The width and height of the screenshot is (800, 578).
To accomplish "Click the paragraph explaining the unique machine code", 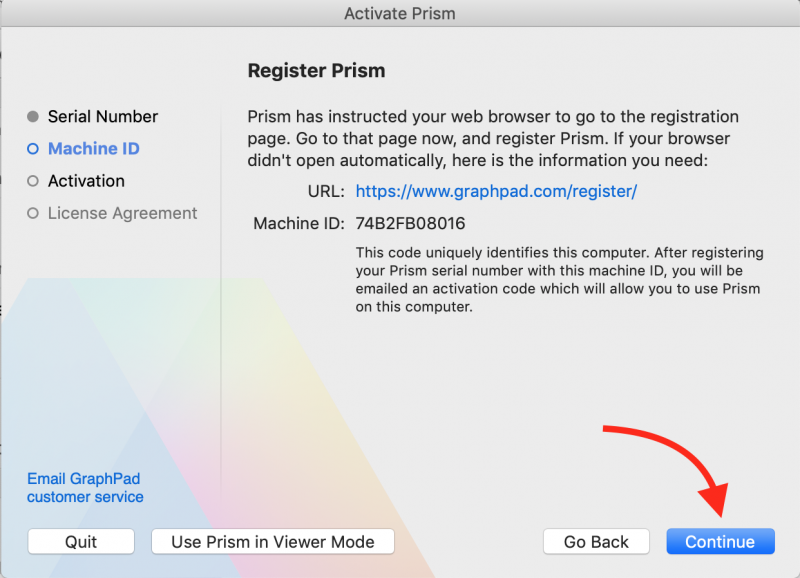I will click(560, 280).
